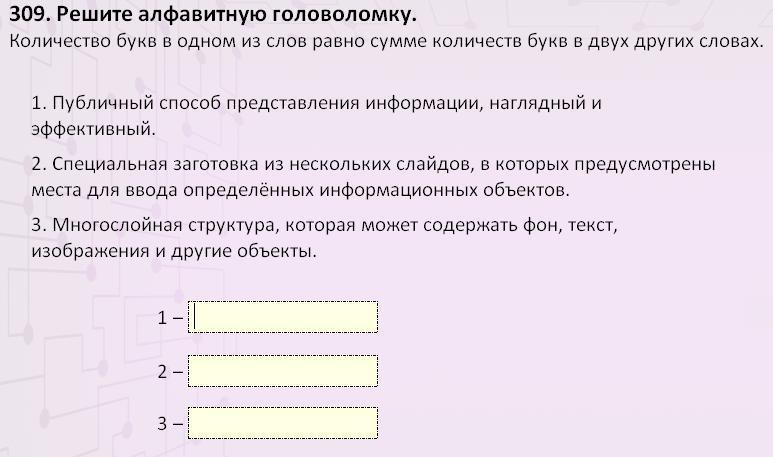Click the instruction sentence starting with 'Количество букв'
This screenshot has width=773, height=457.
(386, 41)
